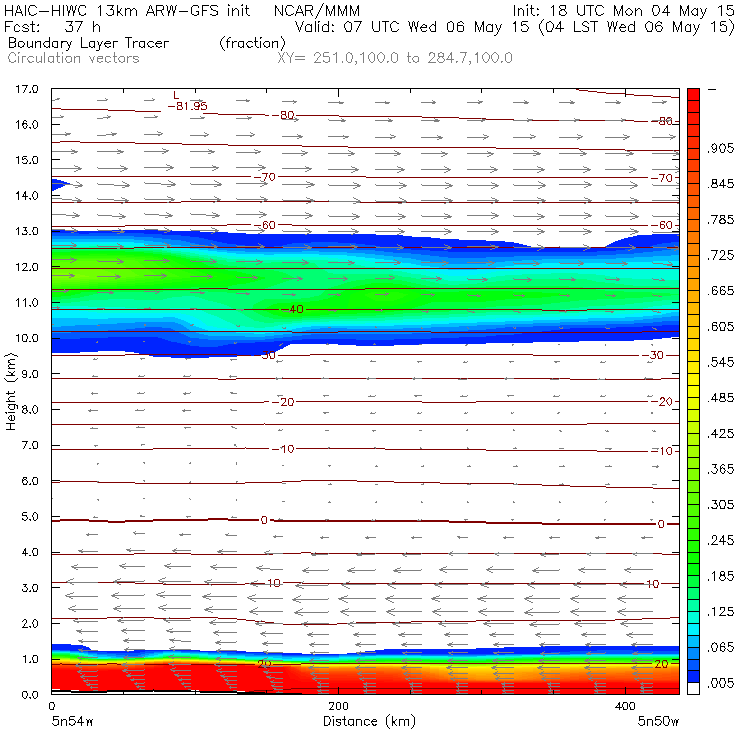
Task: Click the '5.0' height tick label
Action: [30, 517]
